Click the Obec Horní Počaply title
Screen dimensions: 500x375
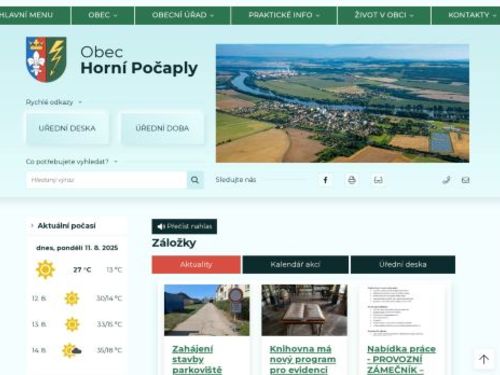(139, 60)
